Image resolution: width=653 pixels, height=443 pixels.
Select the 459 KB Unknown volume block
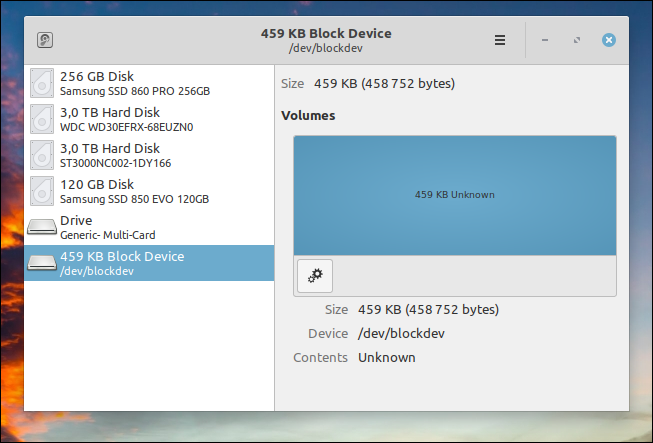(x=455, y=195)
